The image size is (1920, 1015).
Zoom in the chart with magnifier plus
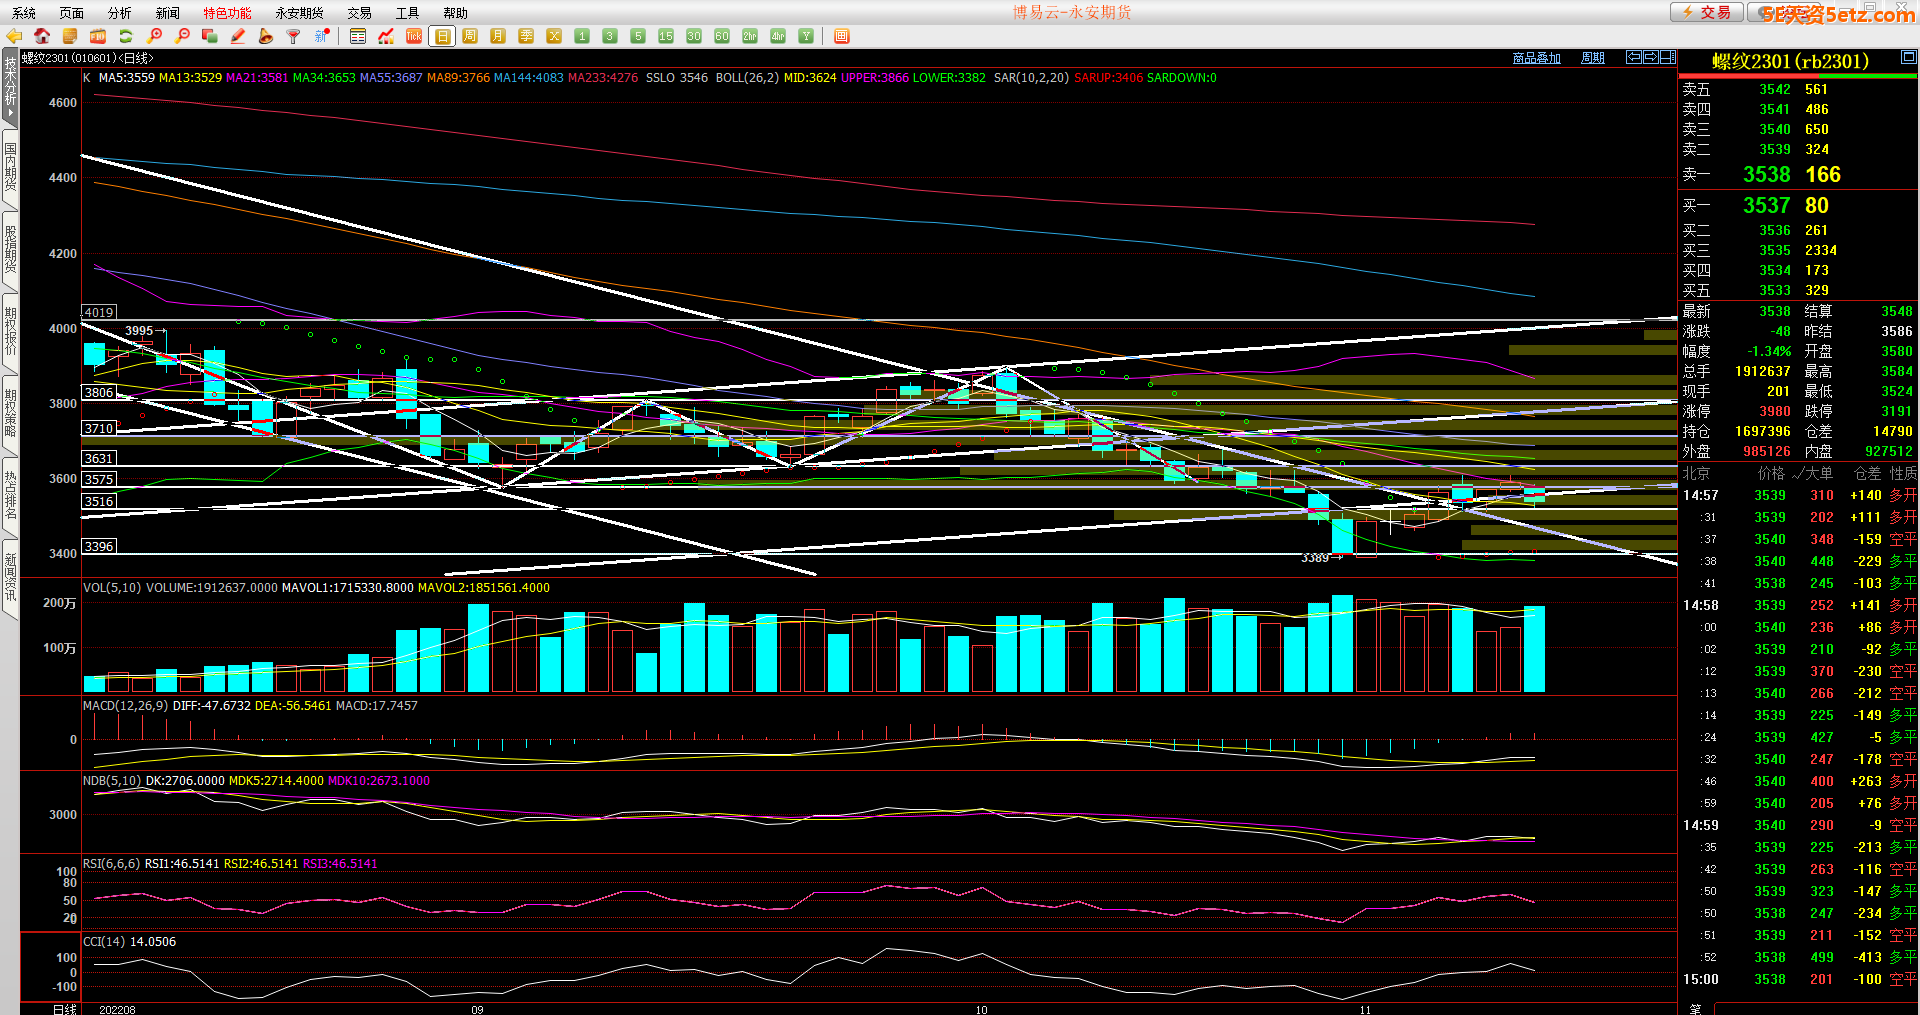tap(154, 36)
